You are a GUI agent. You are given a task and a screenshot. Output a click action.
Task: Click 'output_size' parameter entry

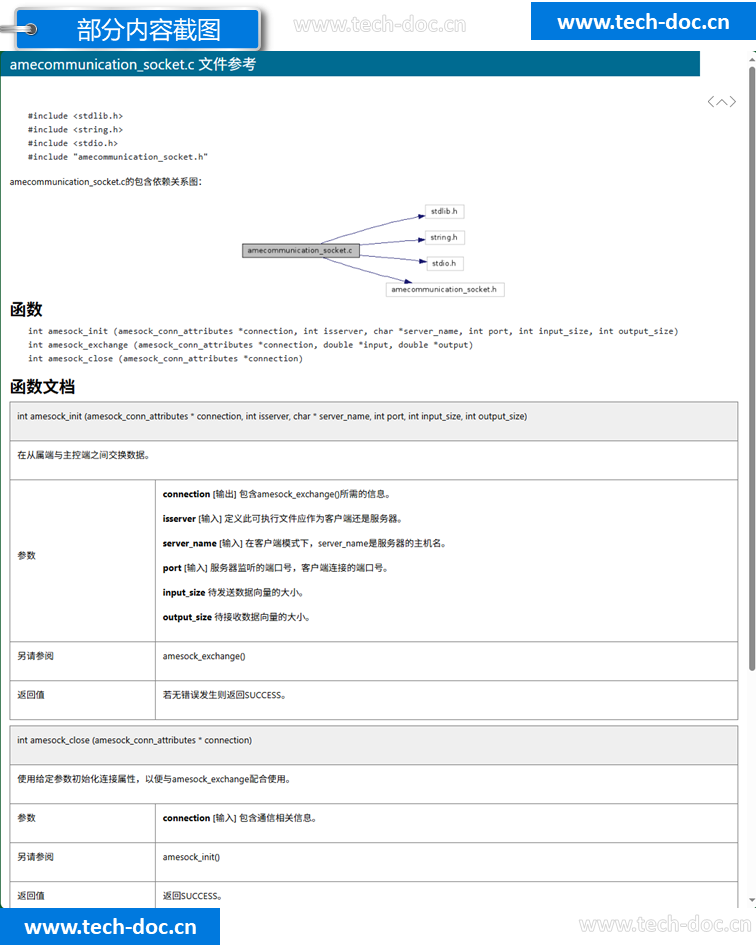click(x=236, y=618)
